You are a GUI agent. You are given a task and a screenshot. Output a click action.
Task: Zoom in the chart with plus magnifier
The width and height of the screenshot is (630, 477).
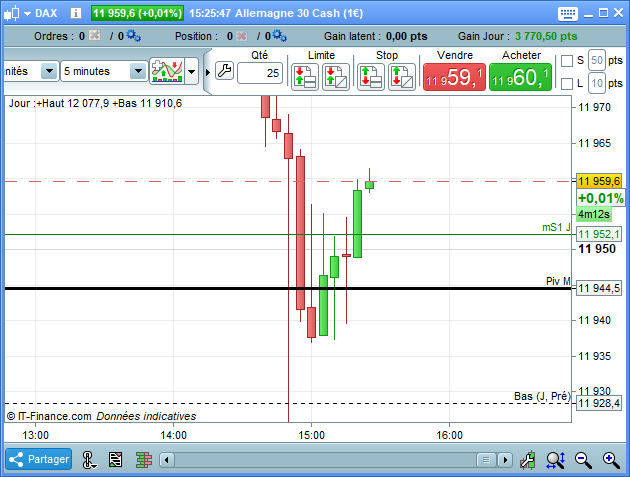[x=611, y=460]
